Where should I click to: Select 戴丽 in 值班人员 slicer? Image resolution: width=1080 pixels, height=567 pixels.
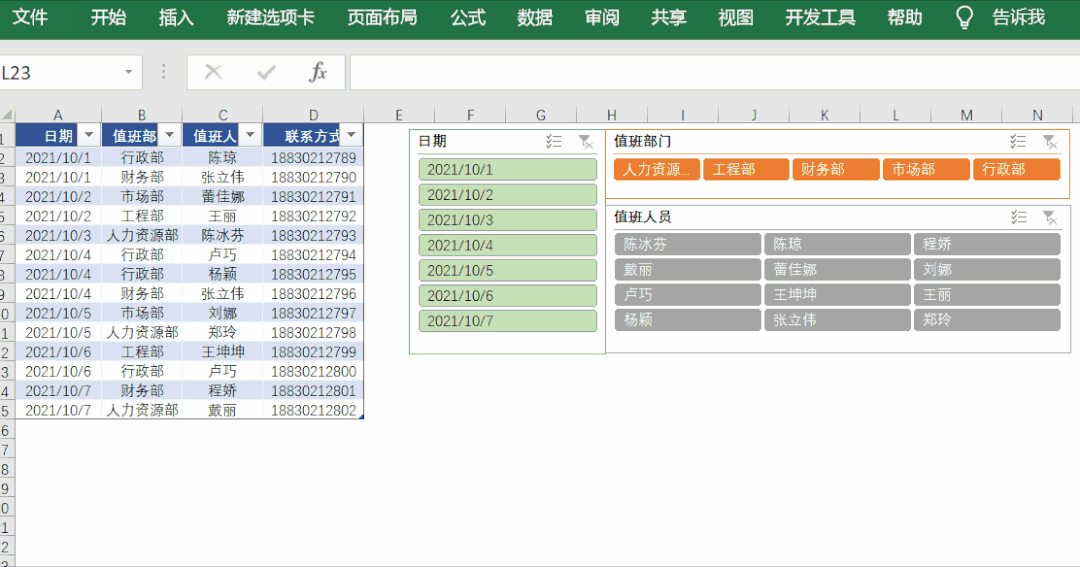click(x=688, y=269)
